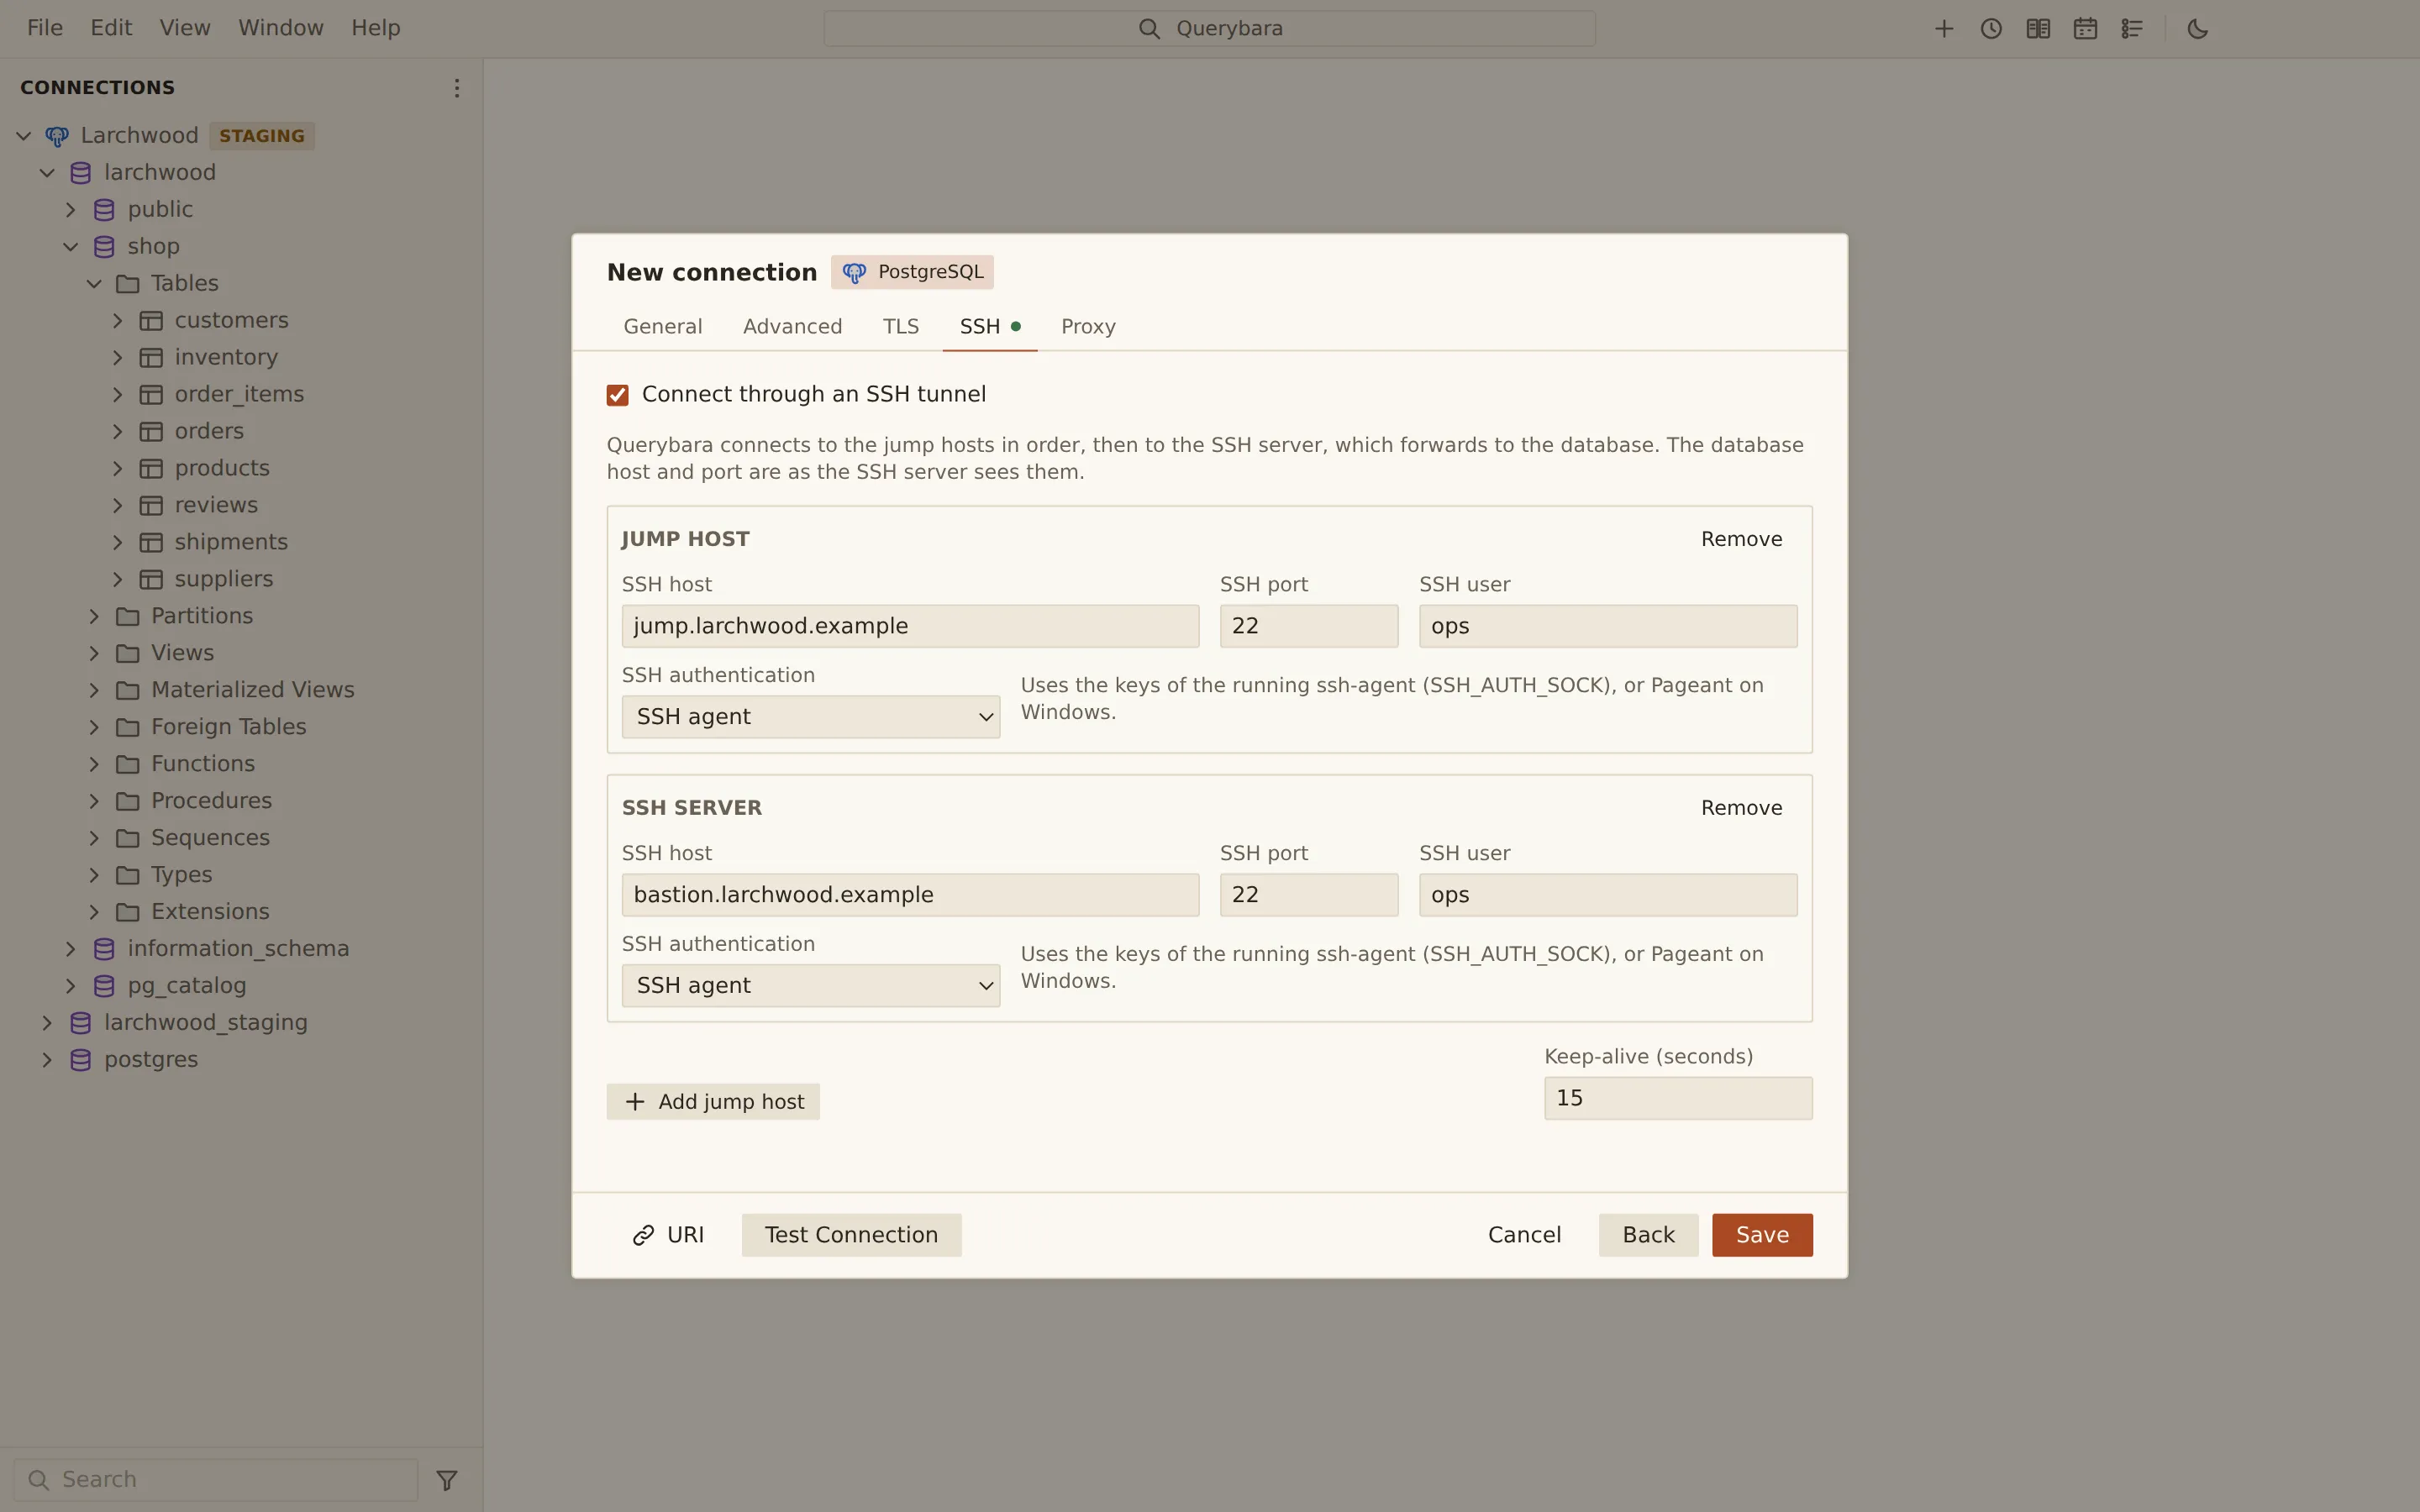Switch to the Advanced tab
The height and width of the screenshot is (1512, 2420).
pyautogui.click(x=792, y=327)
